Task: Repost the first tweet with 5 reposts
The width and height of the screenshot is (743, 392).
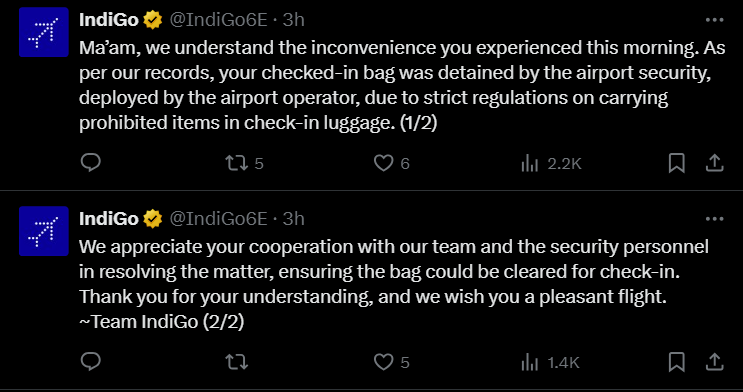Action: click(x=244, y=164)
